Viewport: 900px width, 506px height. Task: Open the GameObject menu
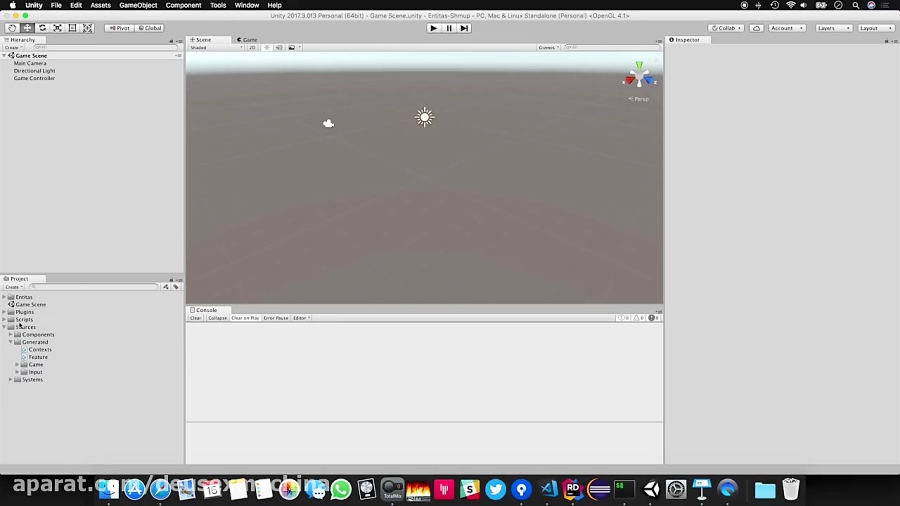(138, 5)
